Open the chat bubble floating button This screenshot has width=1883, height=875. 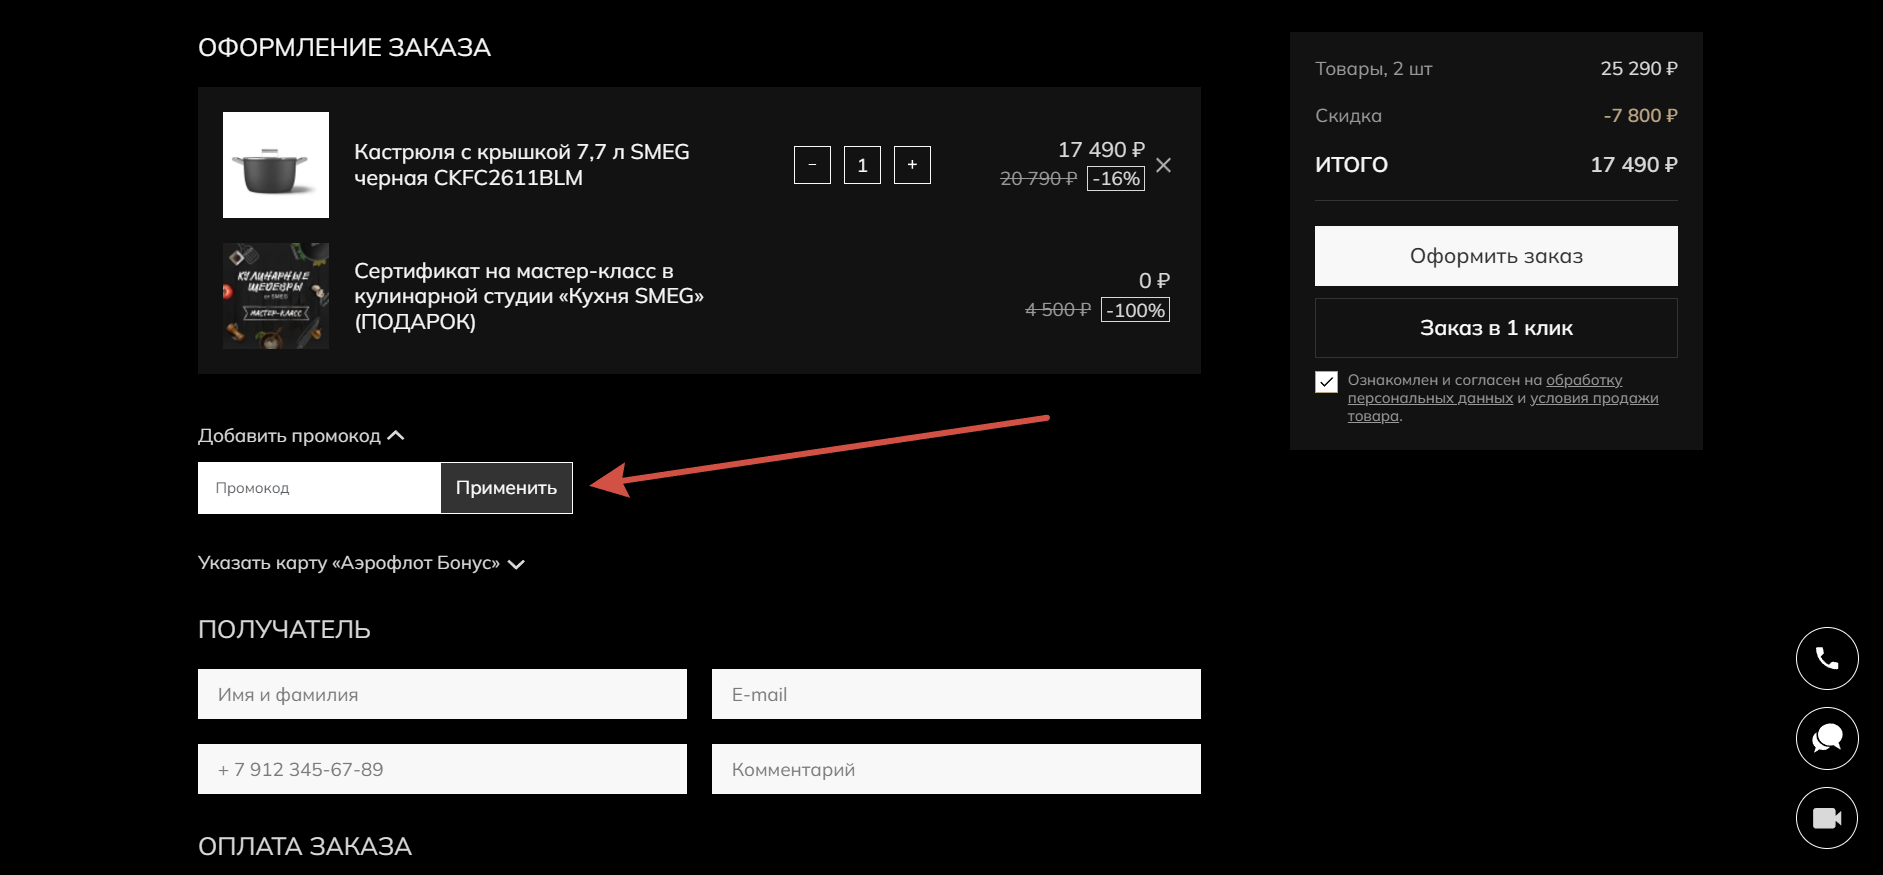coord(1827,738)
